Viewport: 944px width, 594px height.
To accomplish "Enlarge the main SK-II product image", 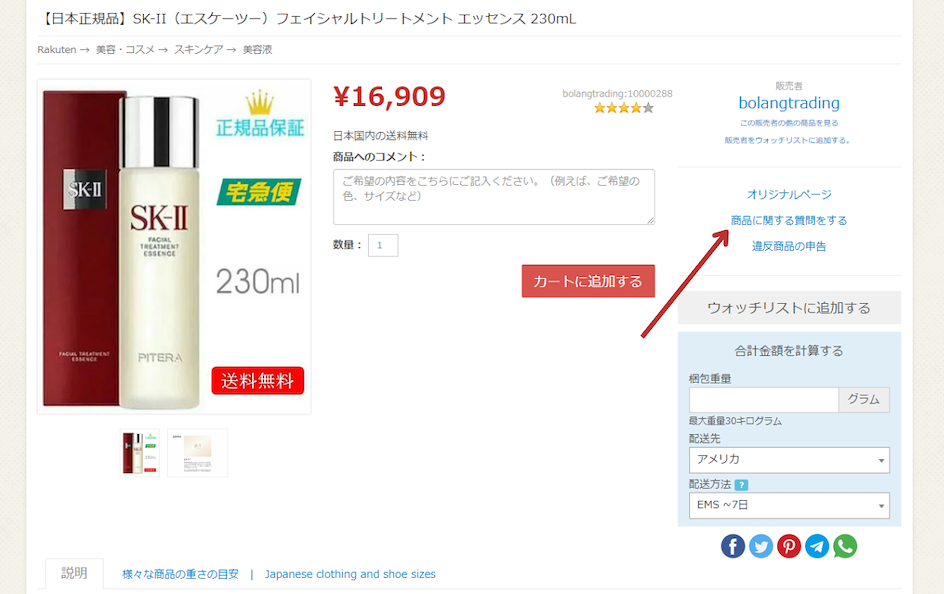I will 174,247.
